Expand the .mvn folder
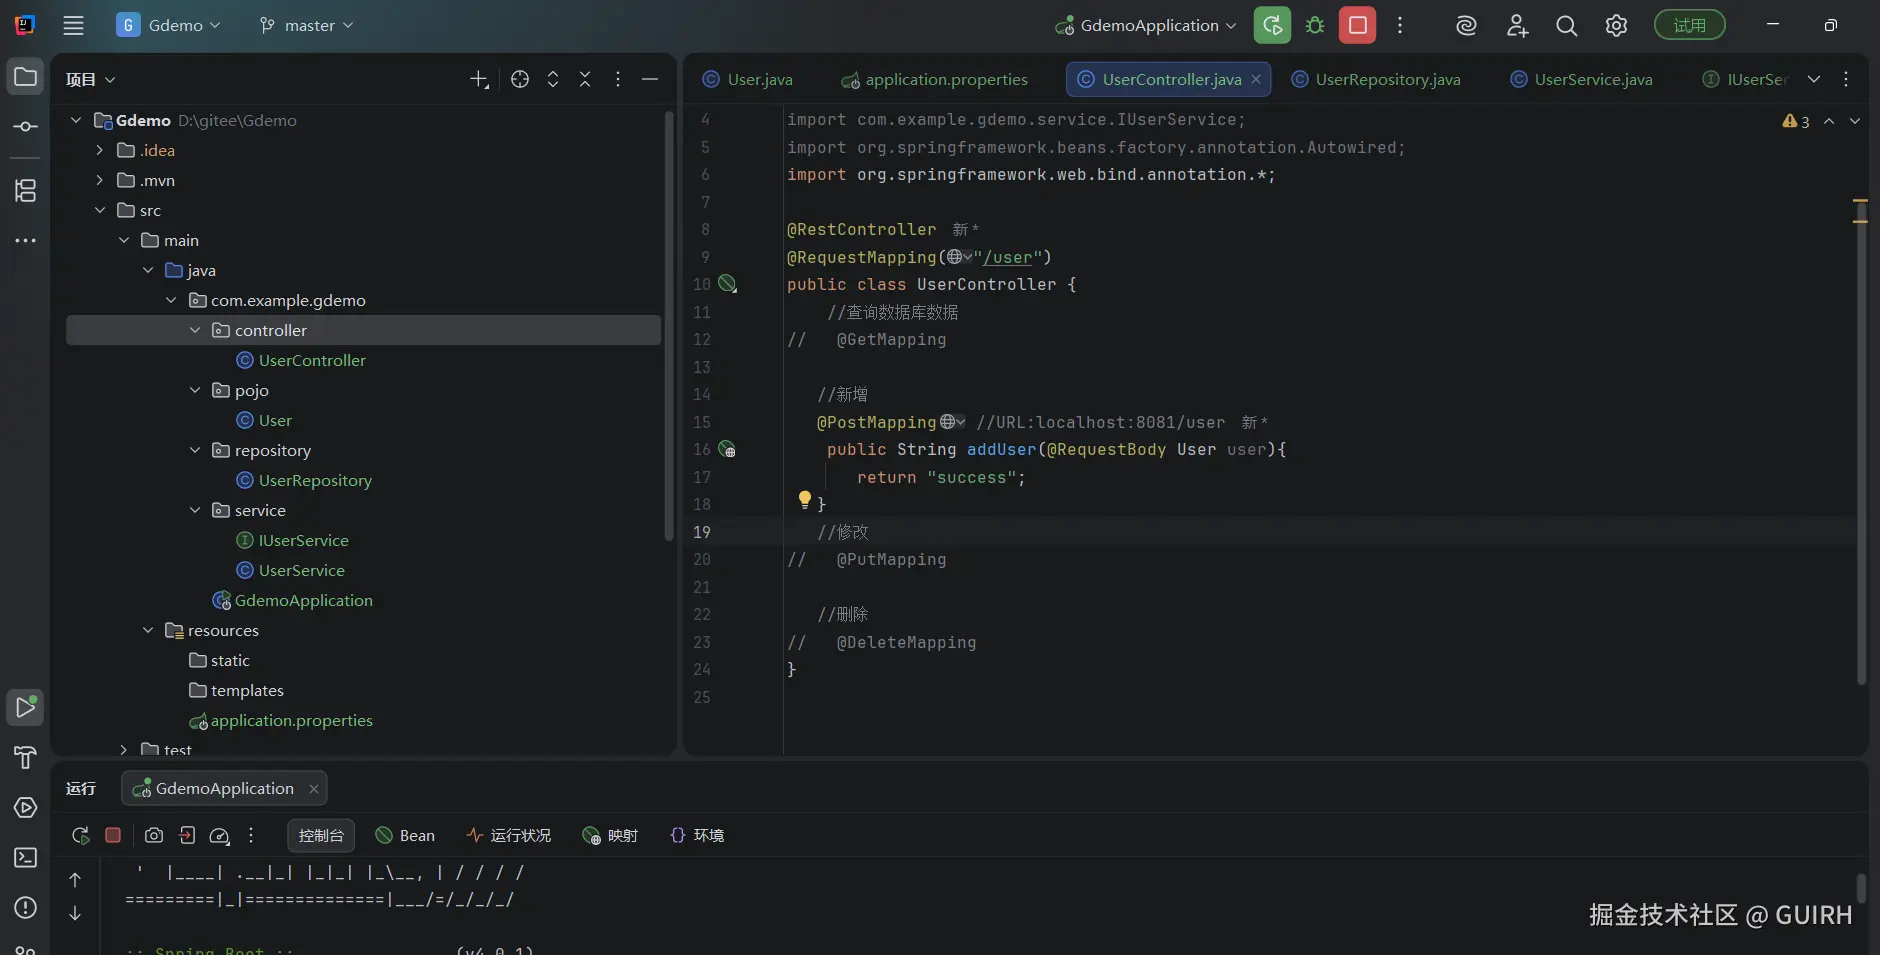The height and width of the screenshot is (955, 1880). 100,180
